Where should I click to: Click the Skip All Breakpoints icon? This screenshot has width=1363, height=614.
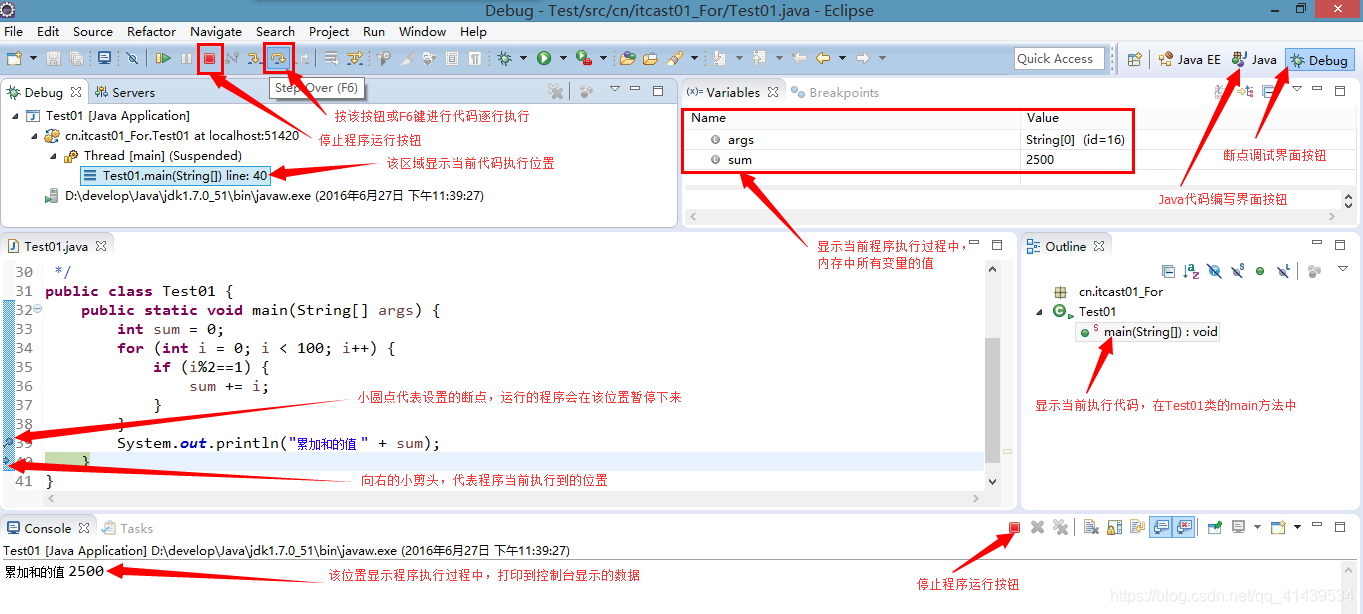[x=132, y=58]
